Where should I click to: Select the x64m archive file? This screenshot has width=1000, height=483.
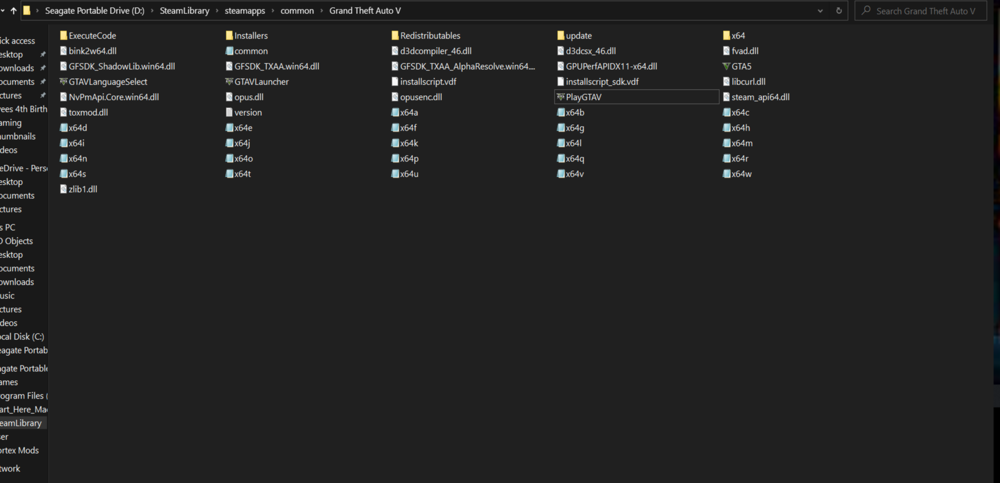point(738,143)
